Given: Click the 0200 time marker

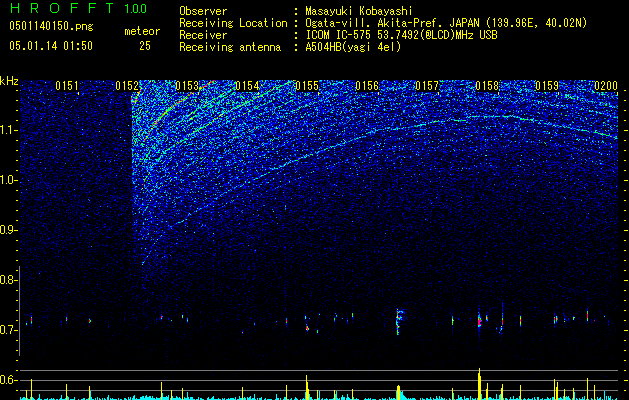Looking at the screenshot, I should click(x=606, y=86).
